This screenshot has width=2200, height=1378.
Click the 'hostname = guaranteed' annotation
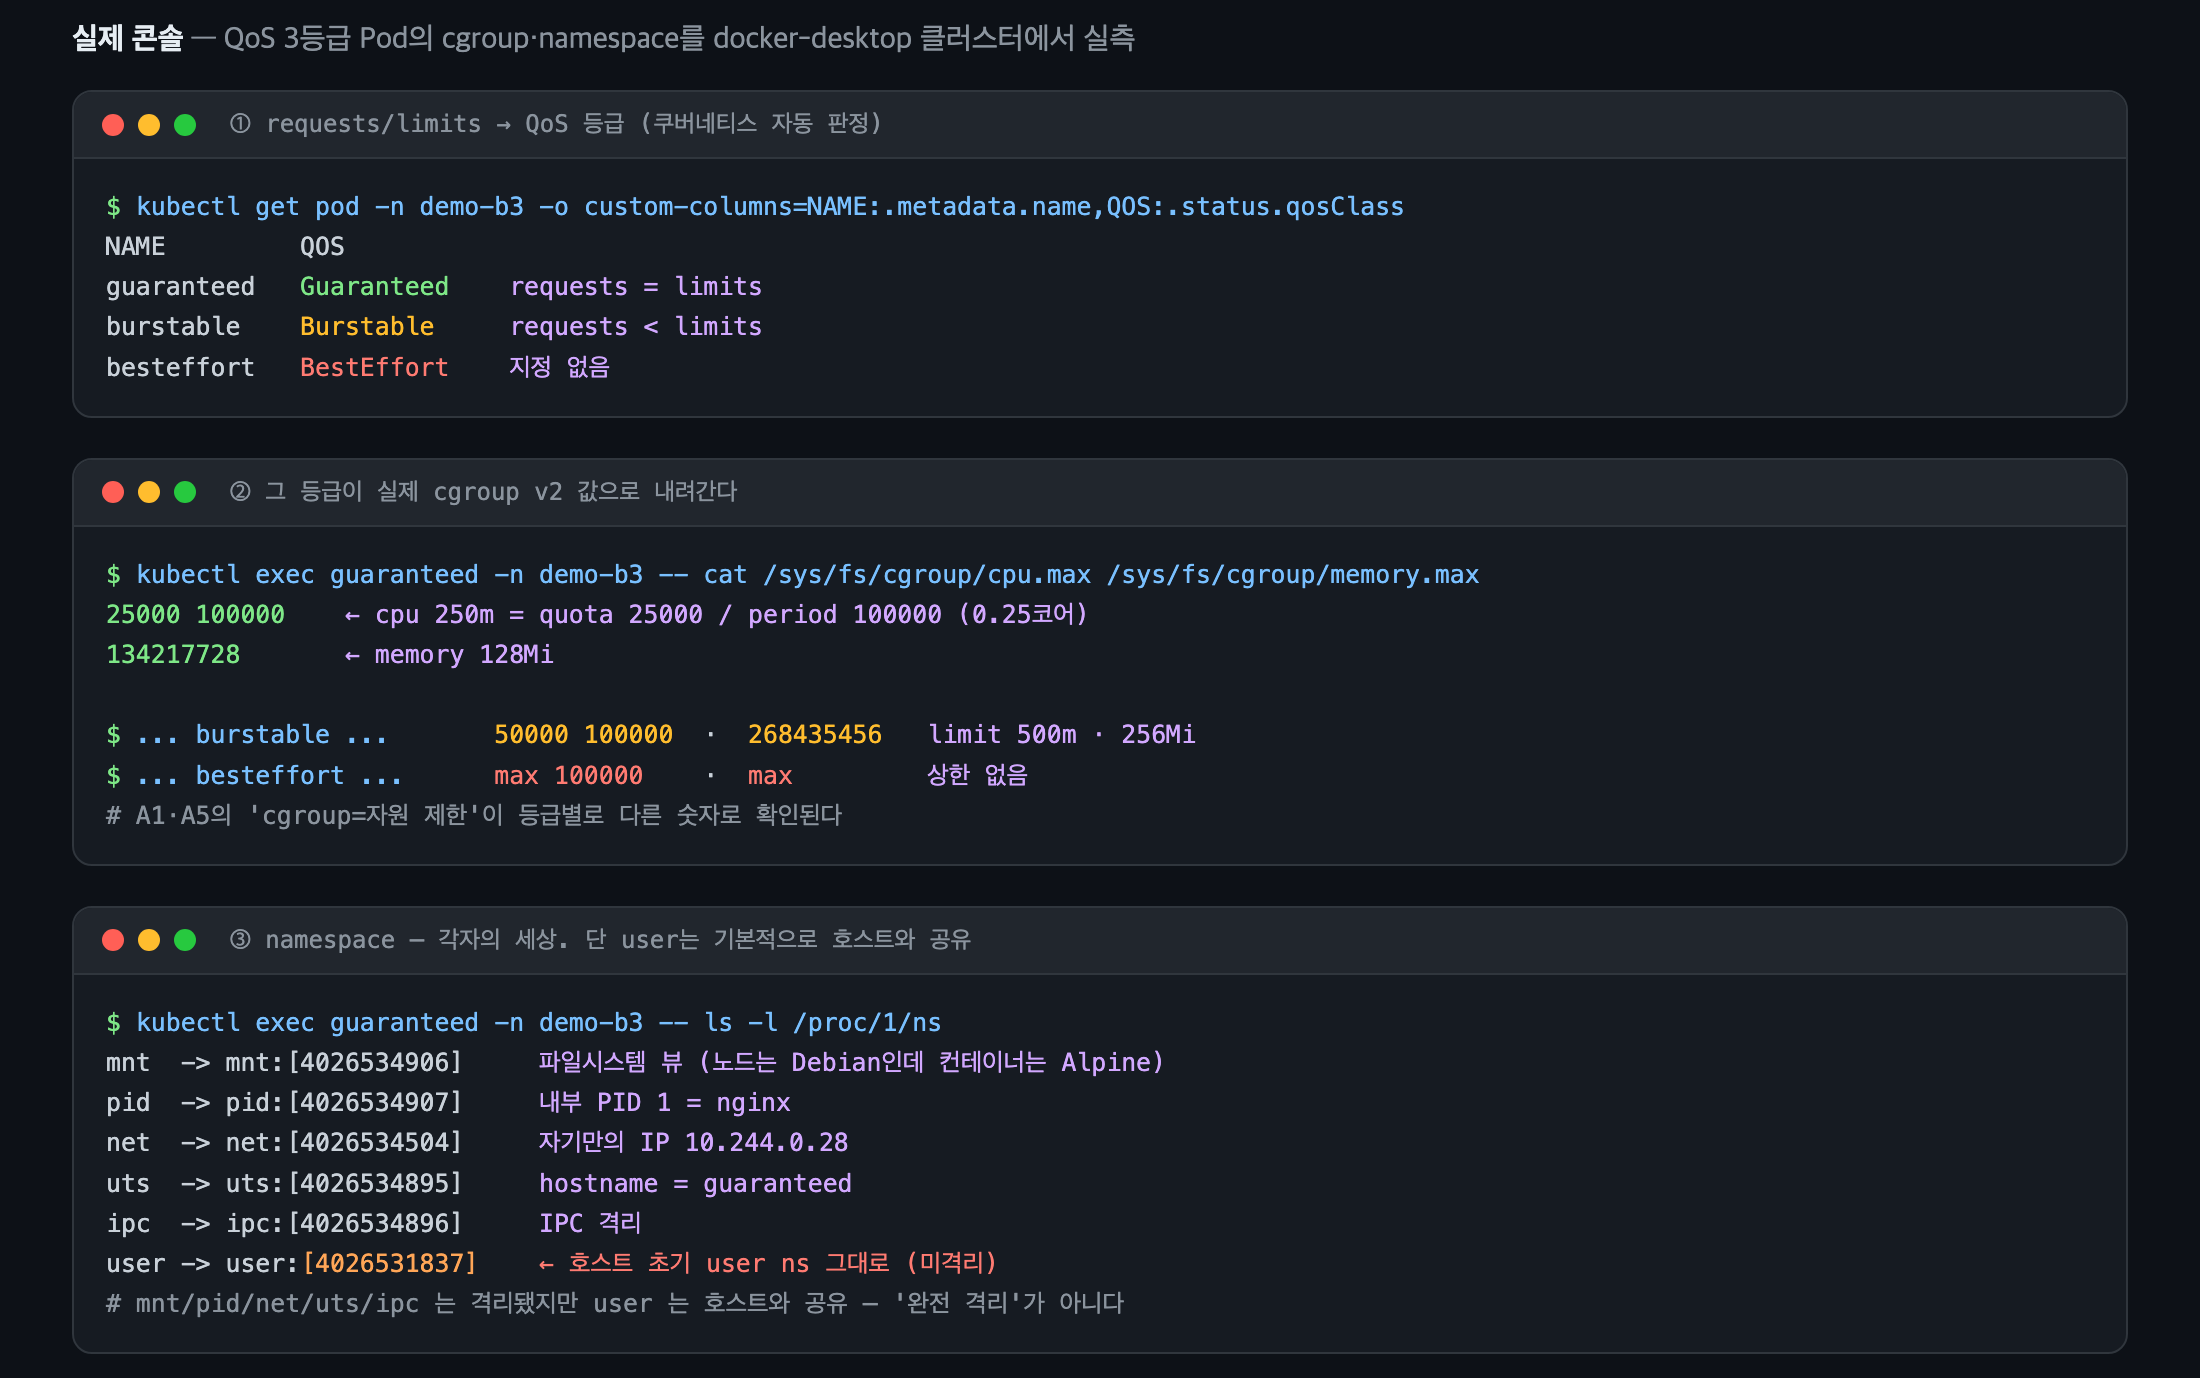(695, 1184)
